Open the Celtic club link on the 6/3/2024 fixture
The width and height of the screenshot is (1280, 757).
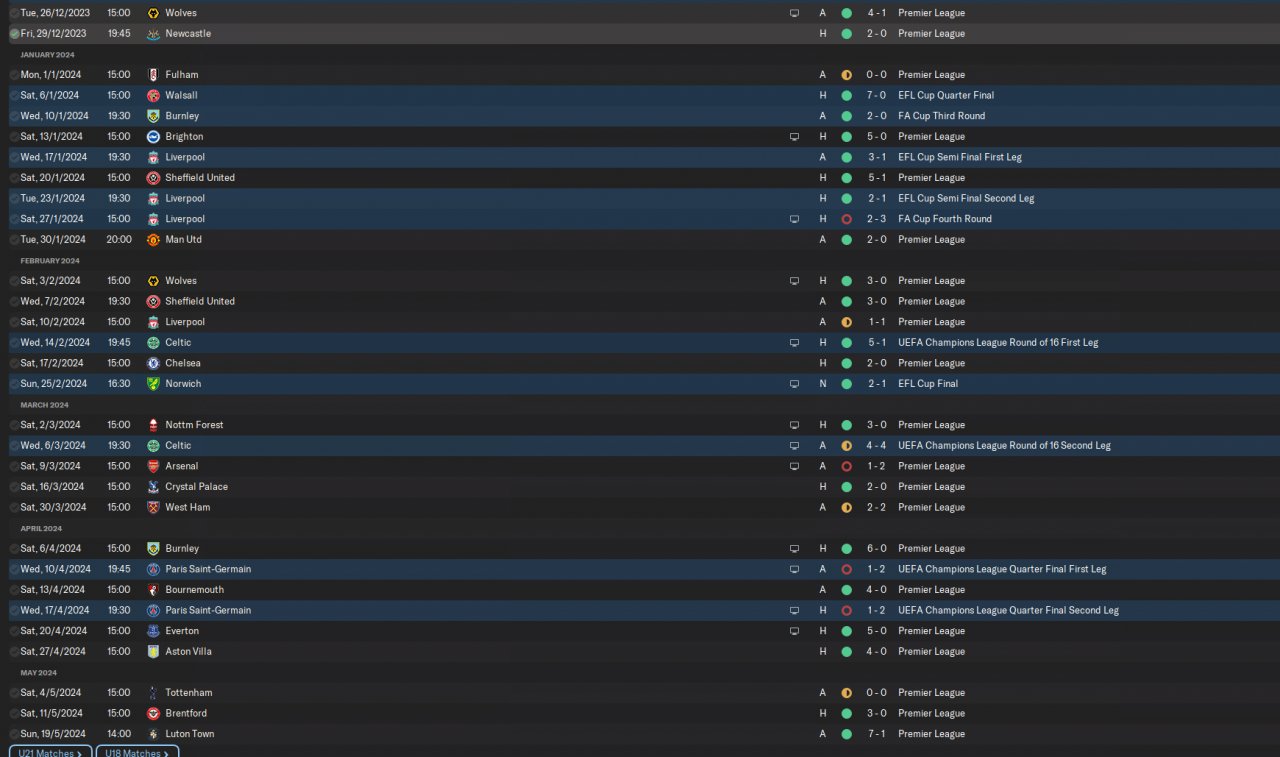click(178, 446)
